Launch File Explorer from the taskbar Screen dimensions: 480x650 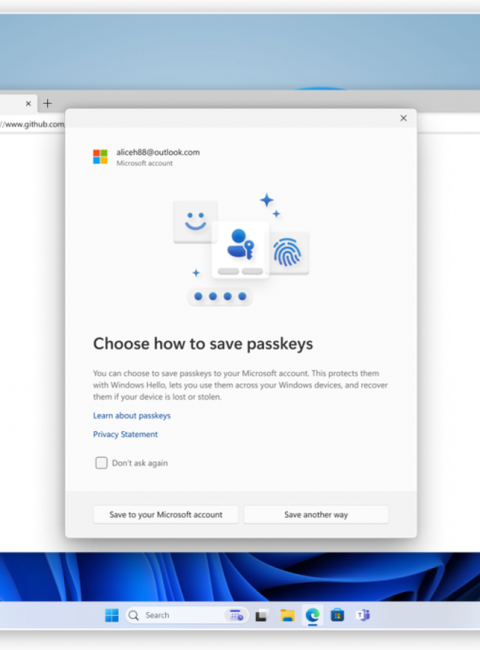coord(287,616)
